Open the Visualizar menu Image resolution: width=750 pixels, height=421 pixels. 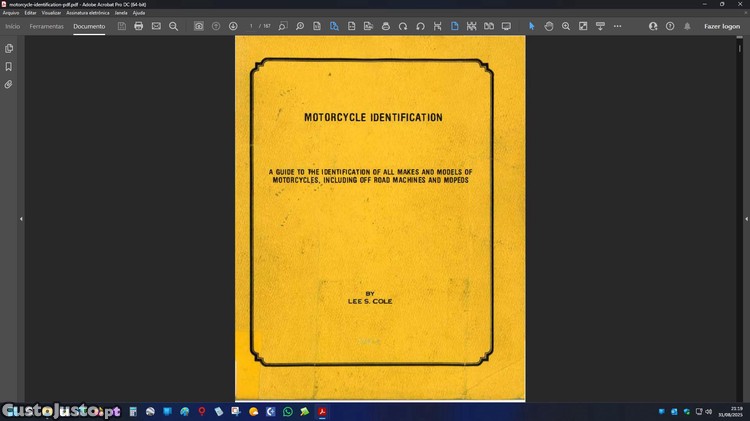coord(51,13)
